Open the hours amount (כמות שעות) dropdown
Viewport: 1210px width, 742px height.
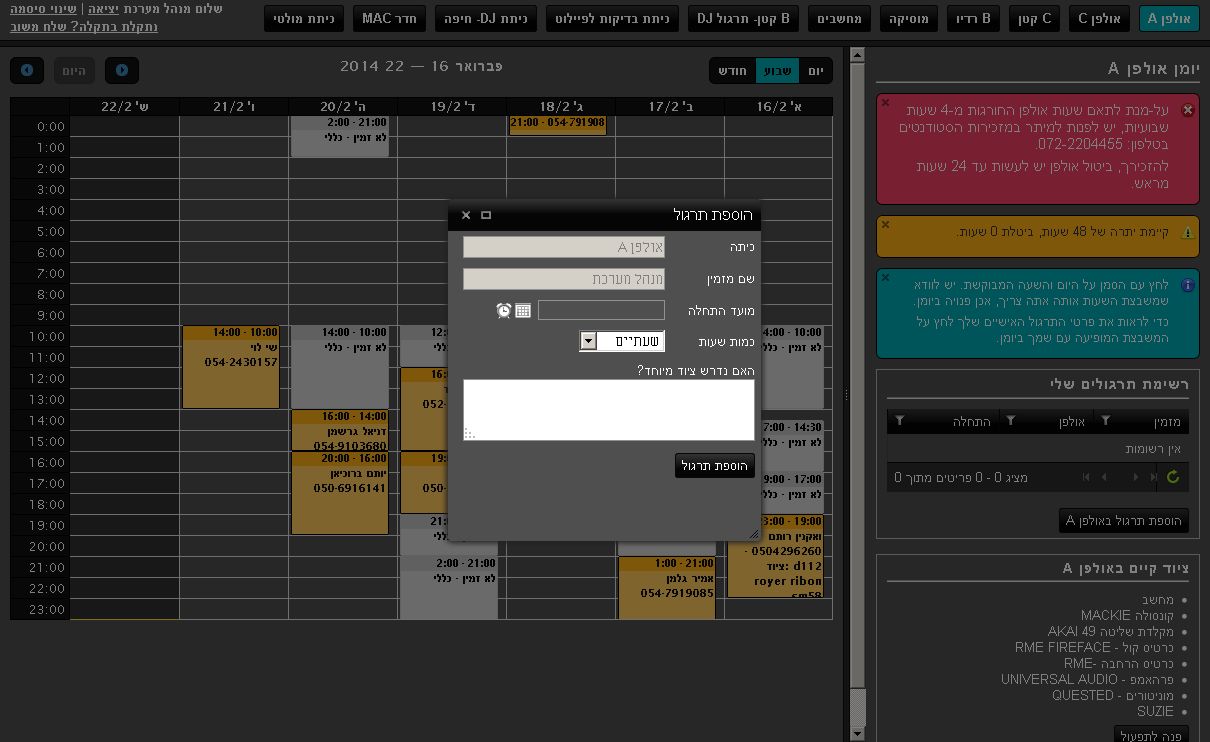[589, 341]
